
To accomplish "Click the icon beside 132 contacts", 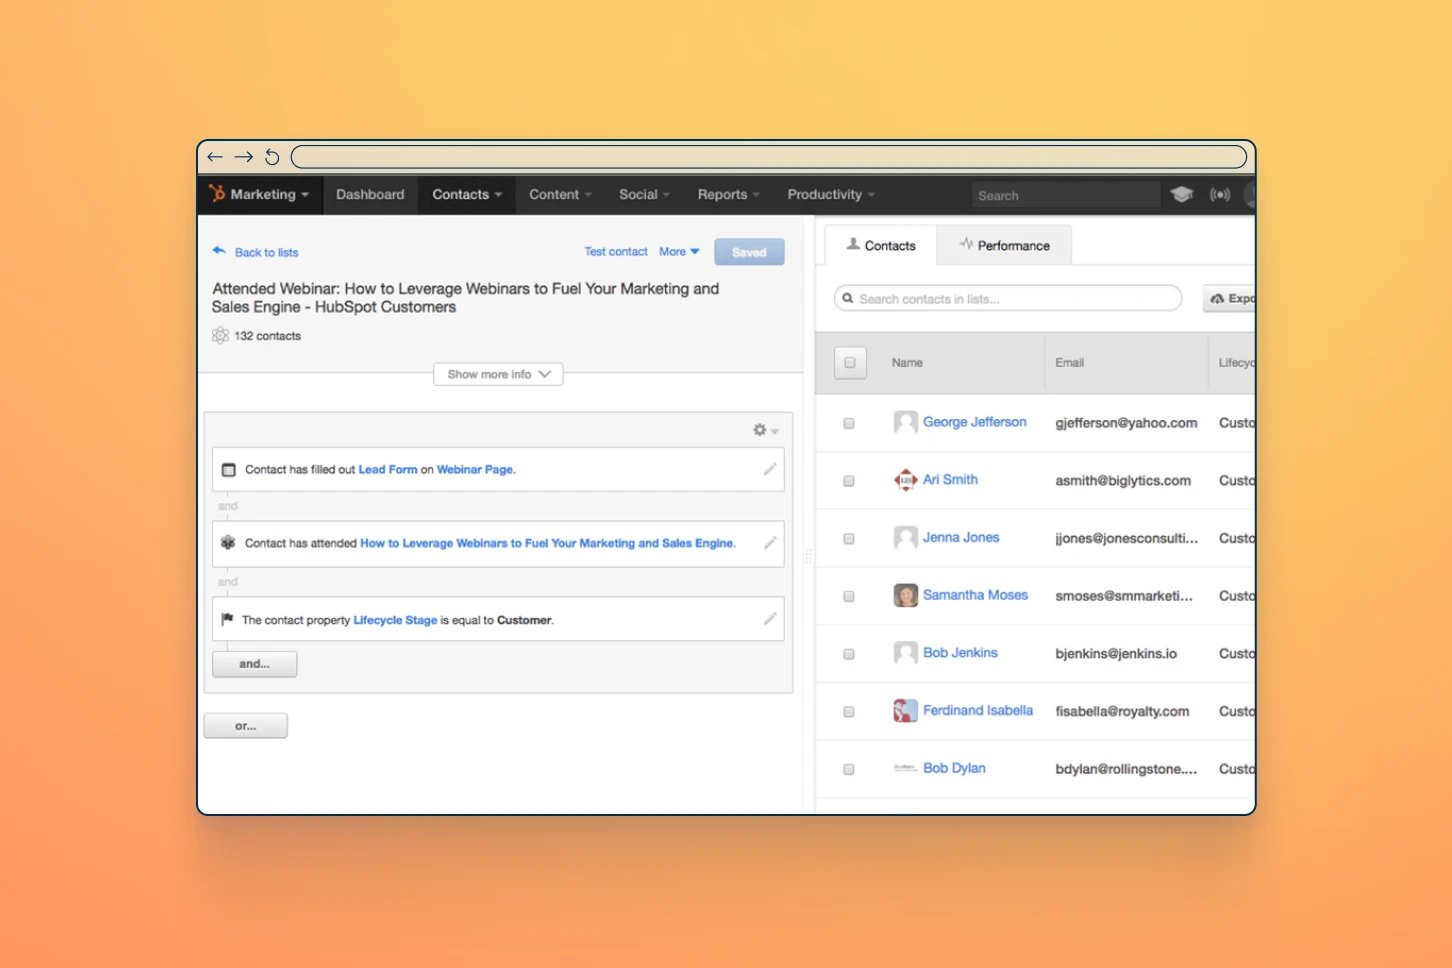I will pos(220,335).
